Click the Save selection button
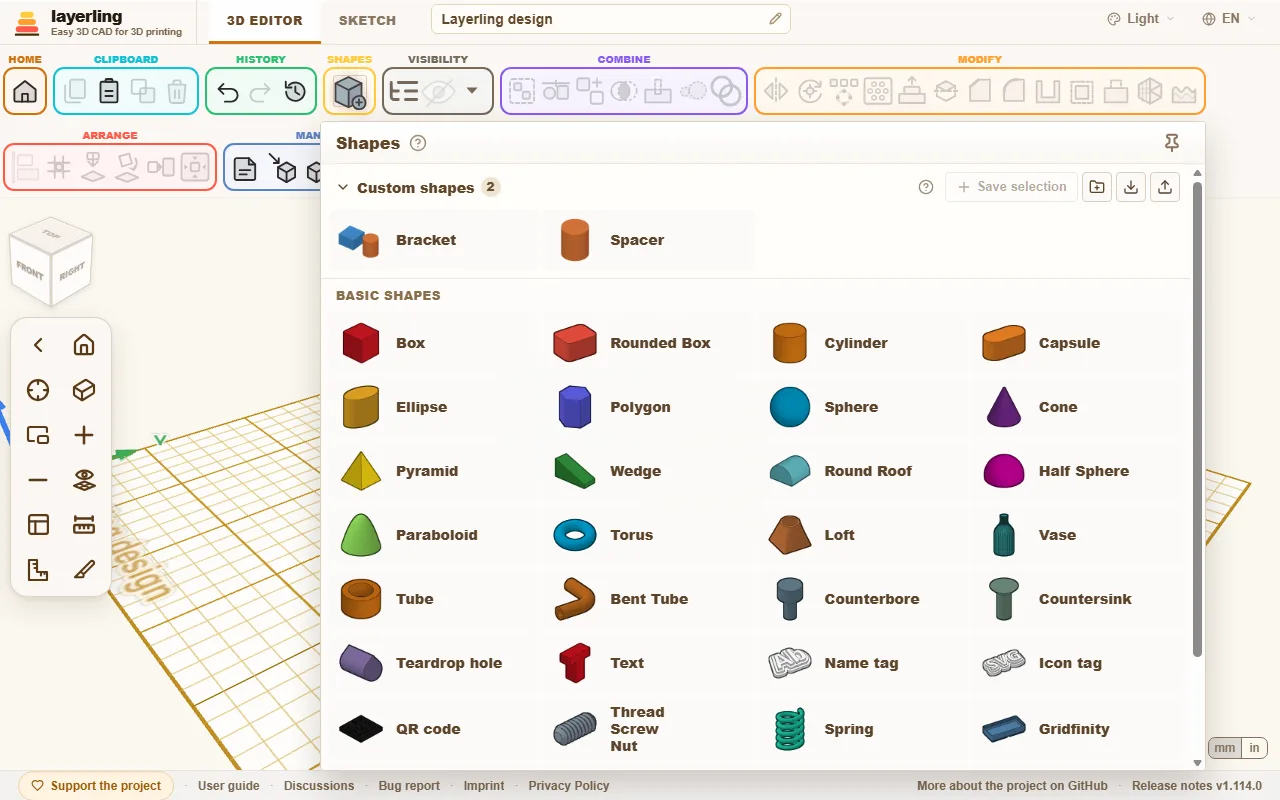Screen dimensions: 1280x800 click(x=1012, y=187)
